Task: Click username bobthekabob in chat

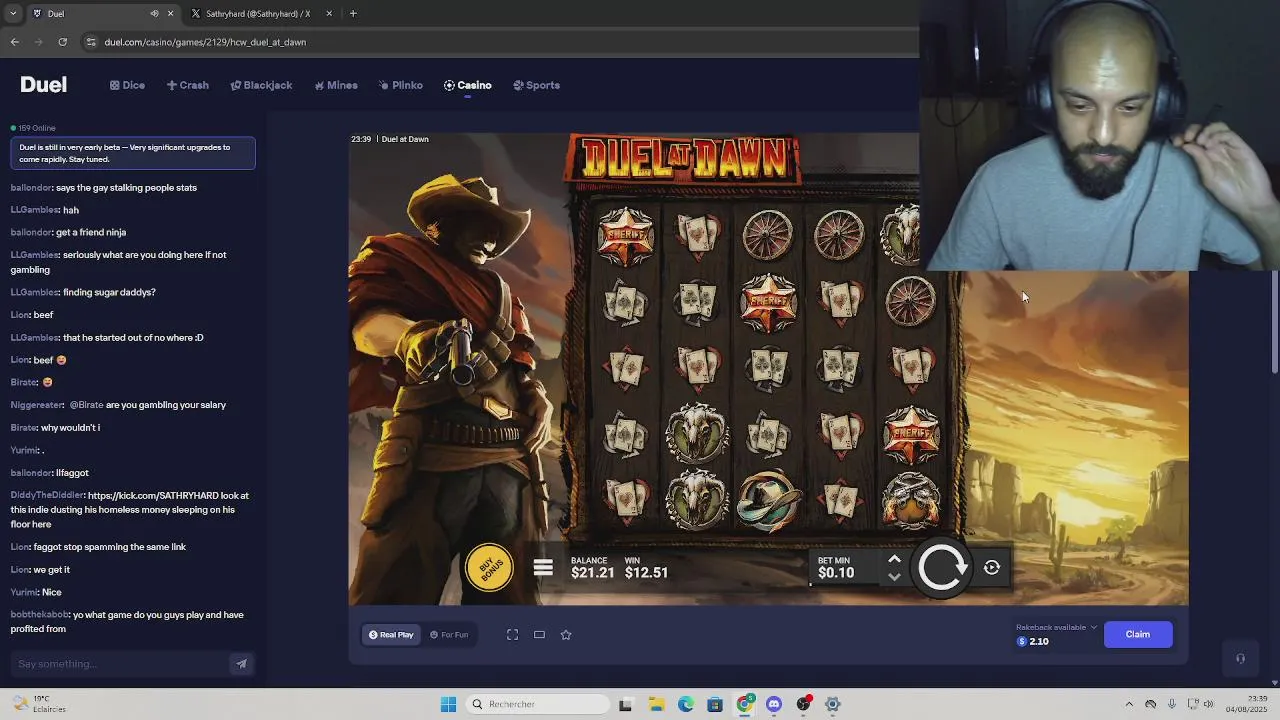Action: (x=40, y=615)
